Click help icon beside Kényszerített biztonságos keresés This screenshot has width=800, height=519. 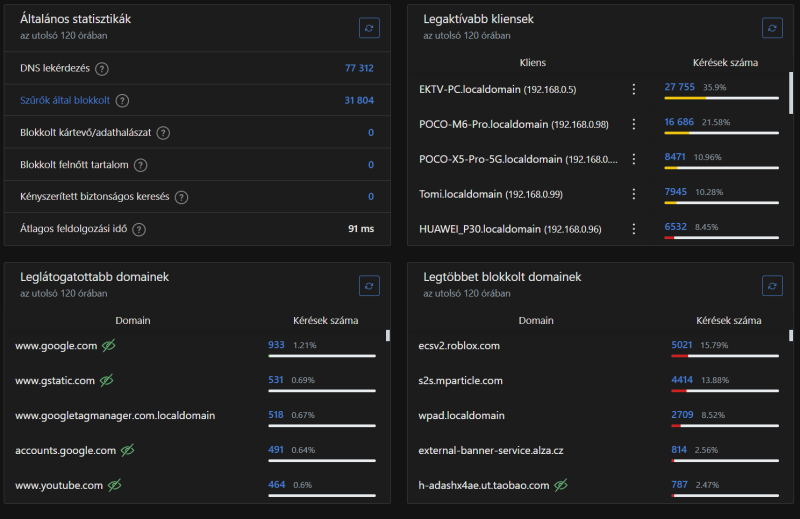[x=181, y=197]
